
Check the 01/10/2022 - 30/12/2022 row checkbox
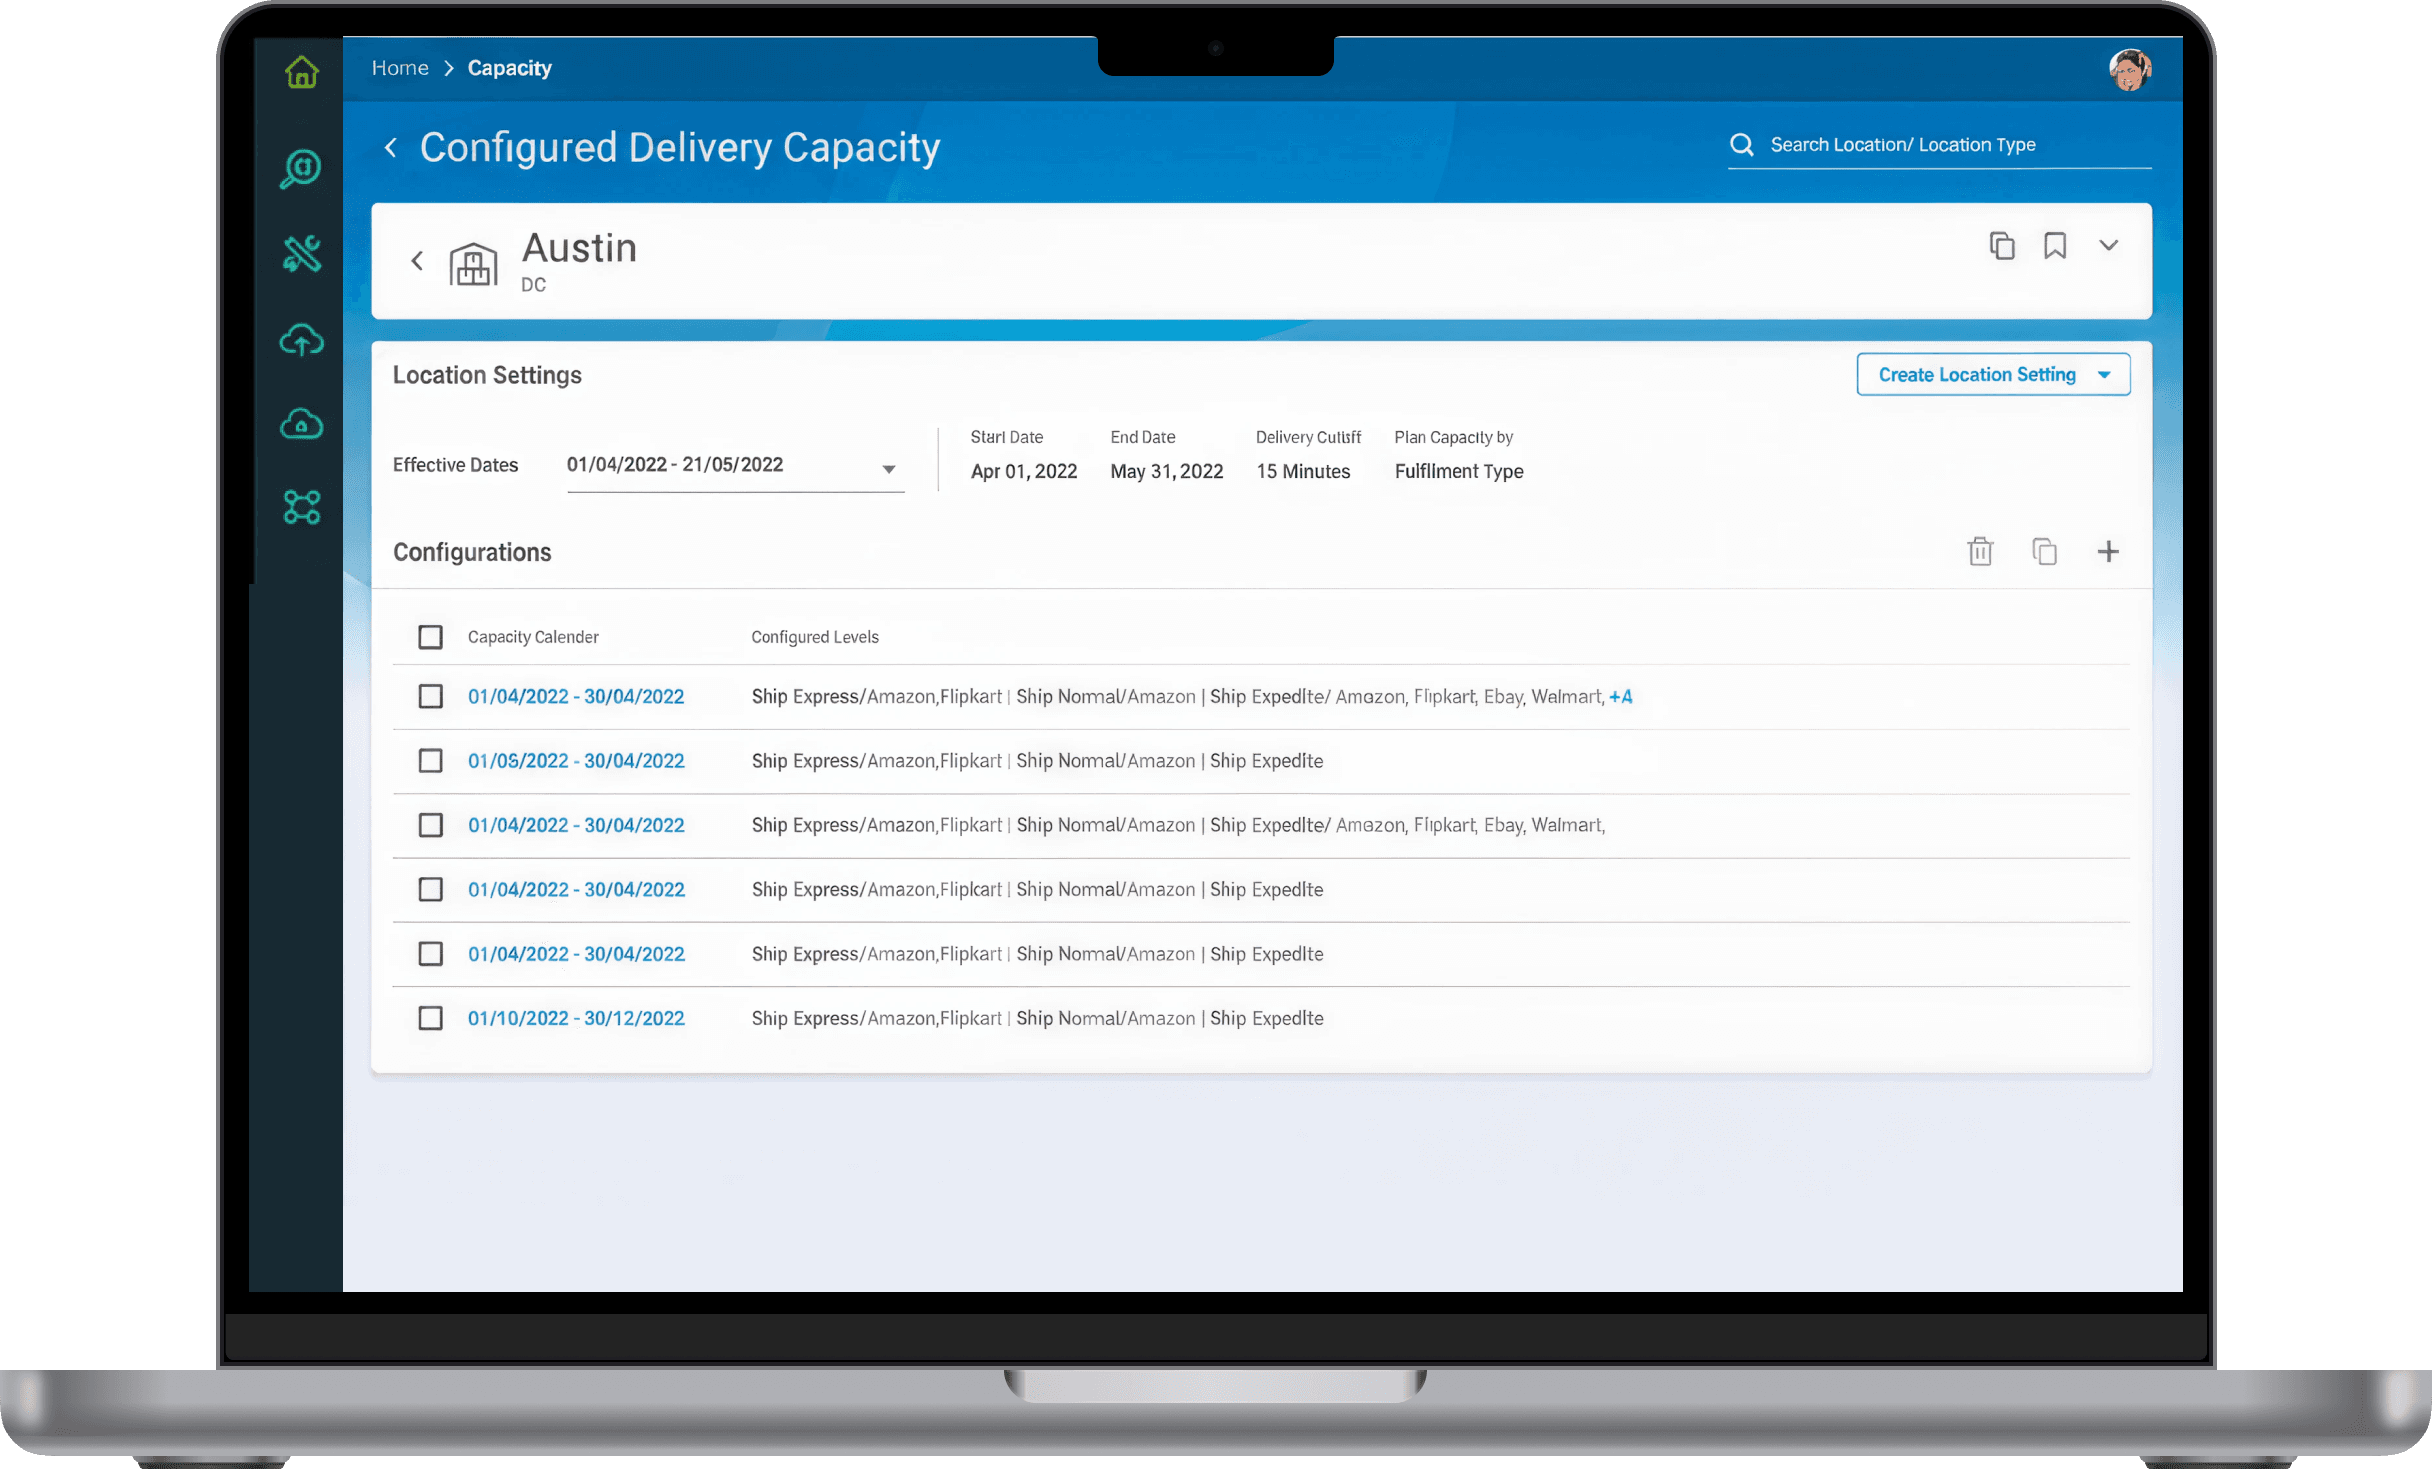coord(430,1018)
